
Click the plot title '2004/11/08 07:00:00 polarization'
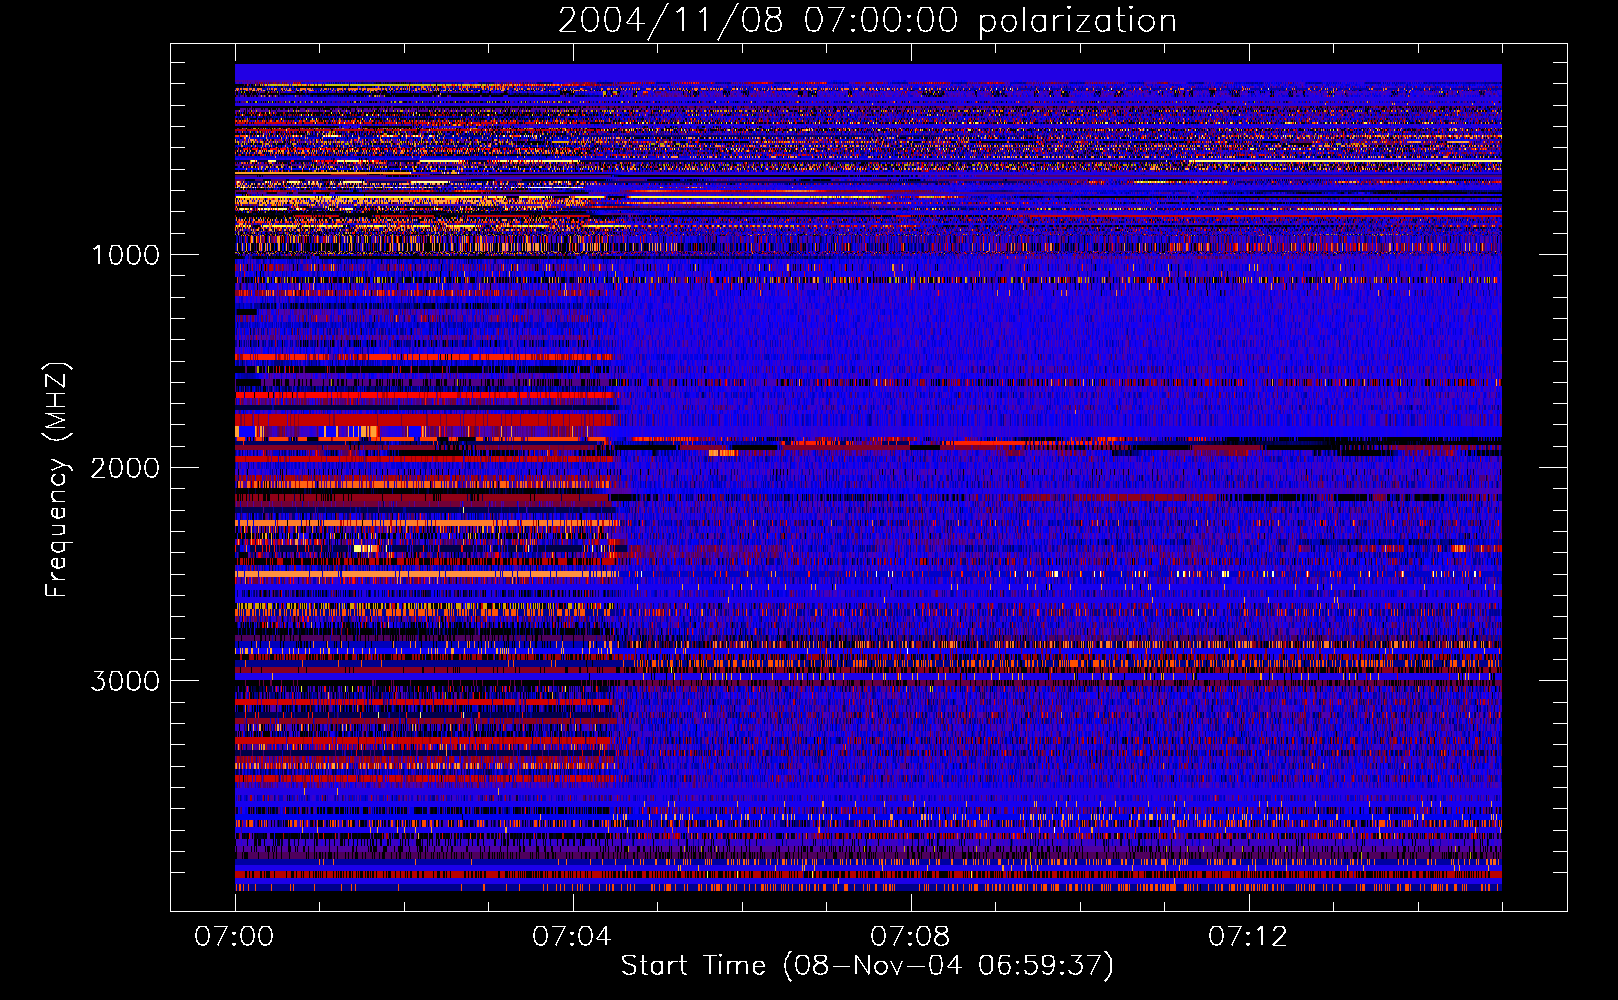867,20
